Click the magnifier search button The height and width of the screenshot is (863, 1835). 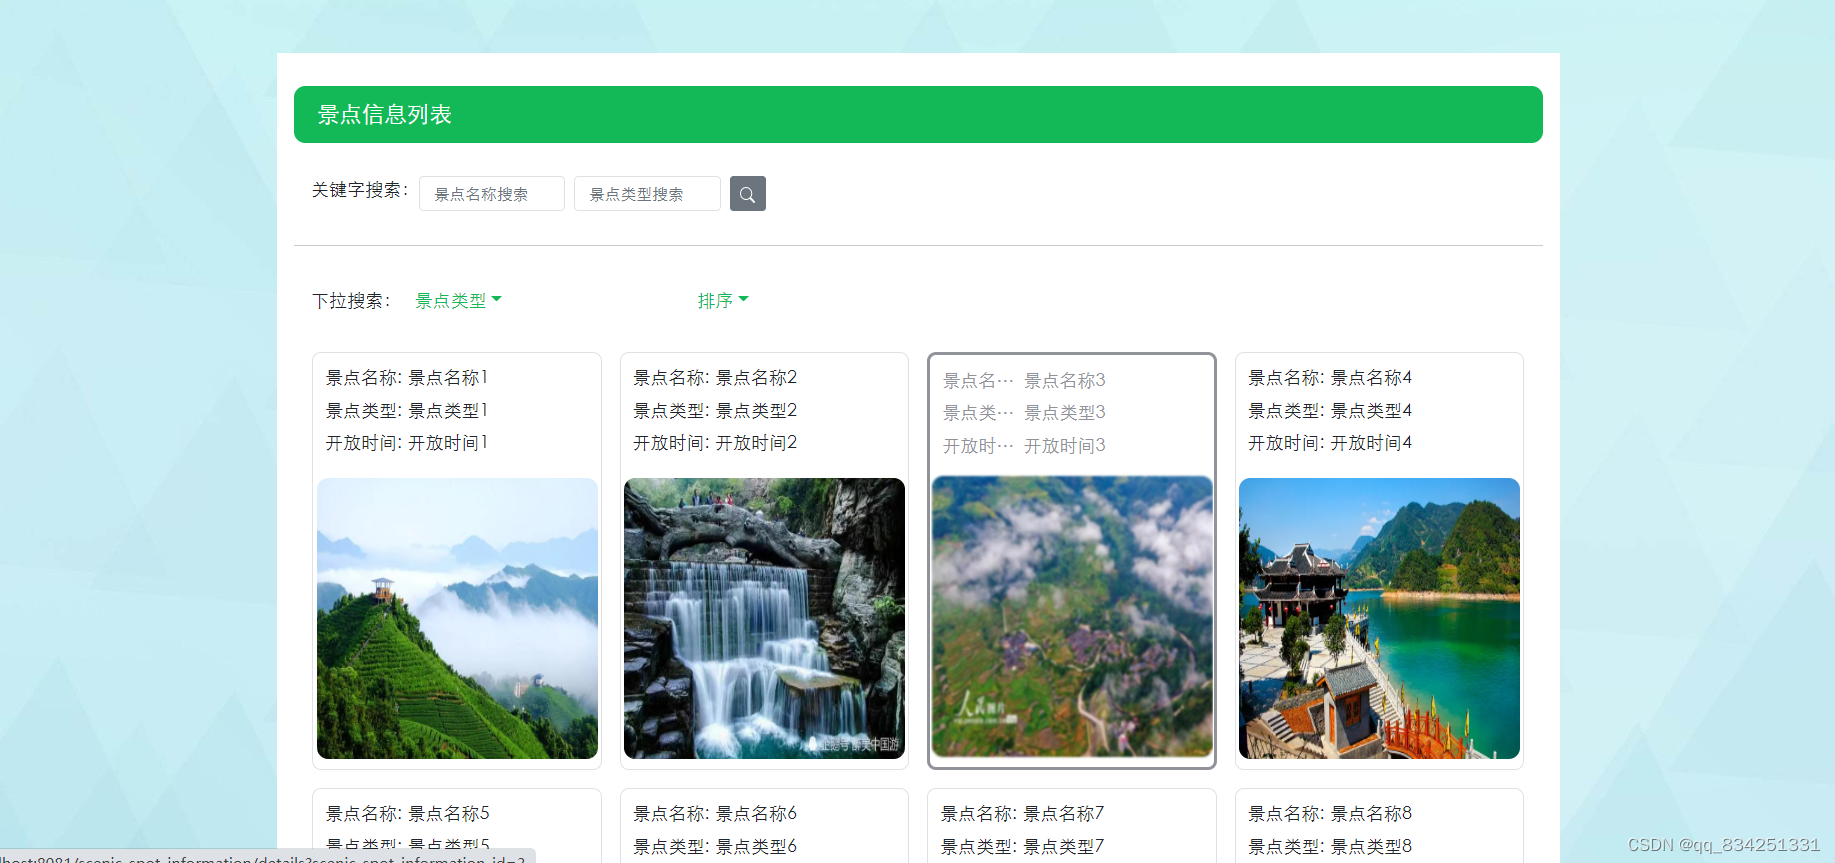(748, 194)
